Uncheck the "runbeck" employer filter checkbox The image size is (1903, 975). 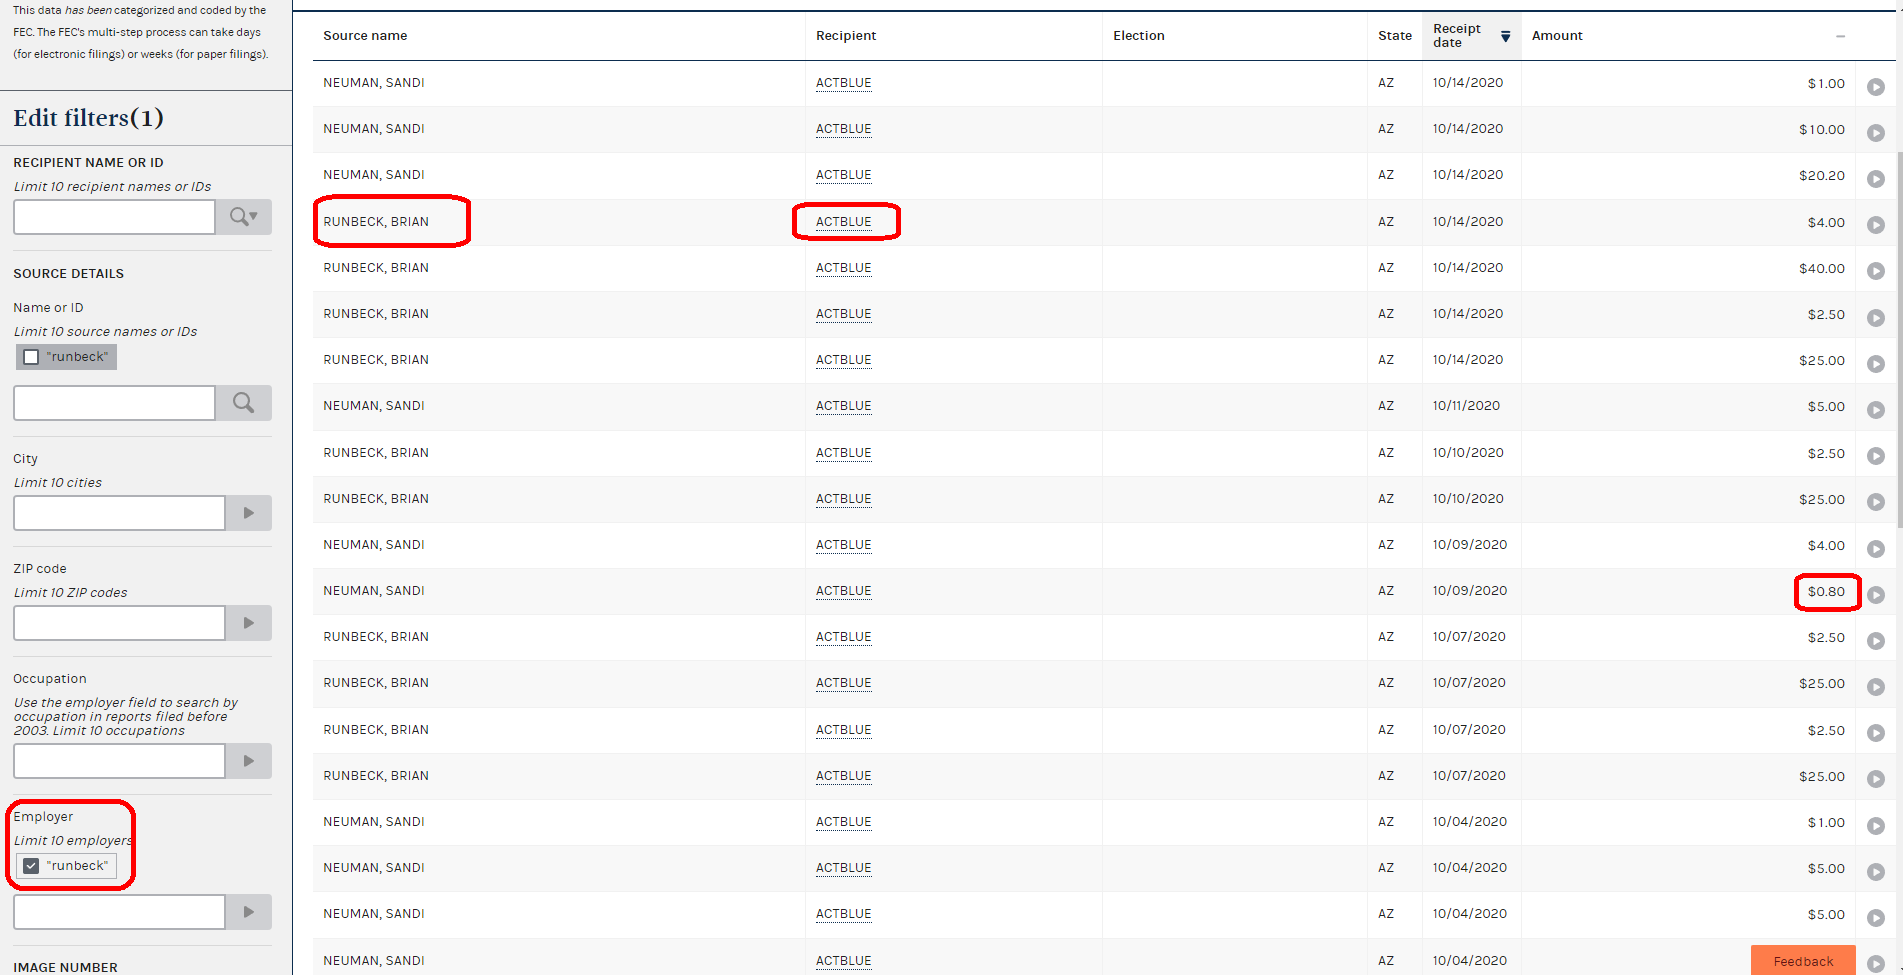tap(31, 866)
